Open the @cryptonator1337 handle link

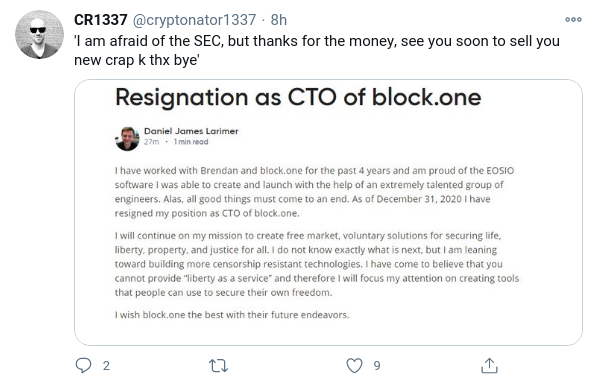coord(195,20)
